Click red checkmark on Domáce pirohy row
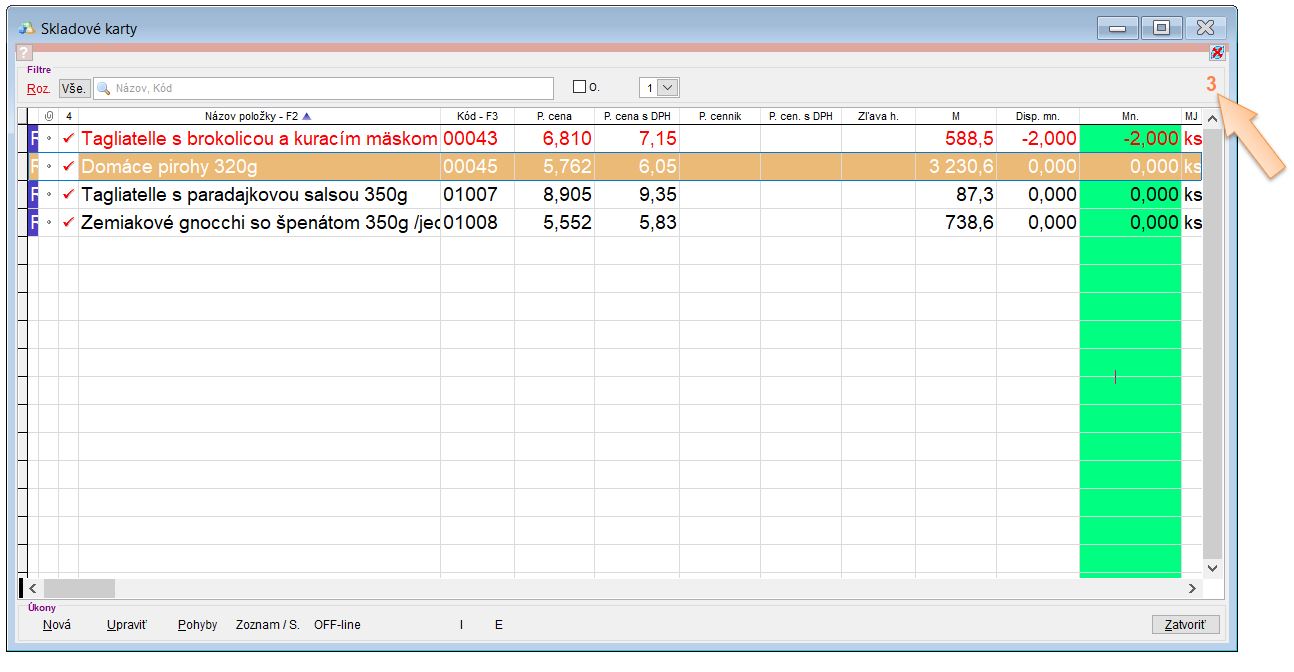This screenshot has width=1294, height=672. click(x=68, y=166)
